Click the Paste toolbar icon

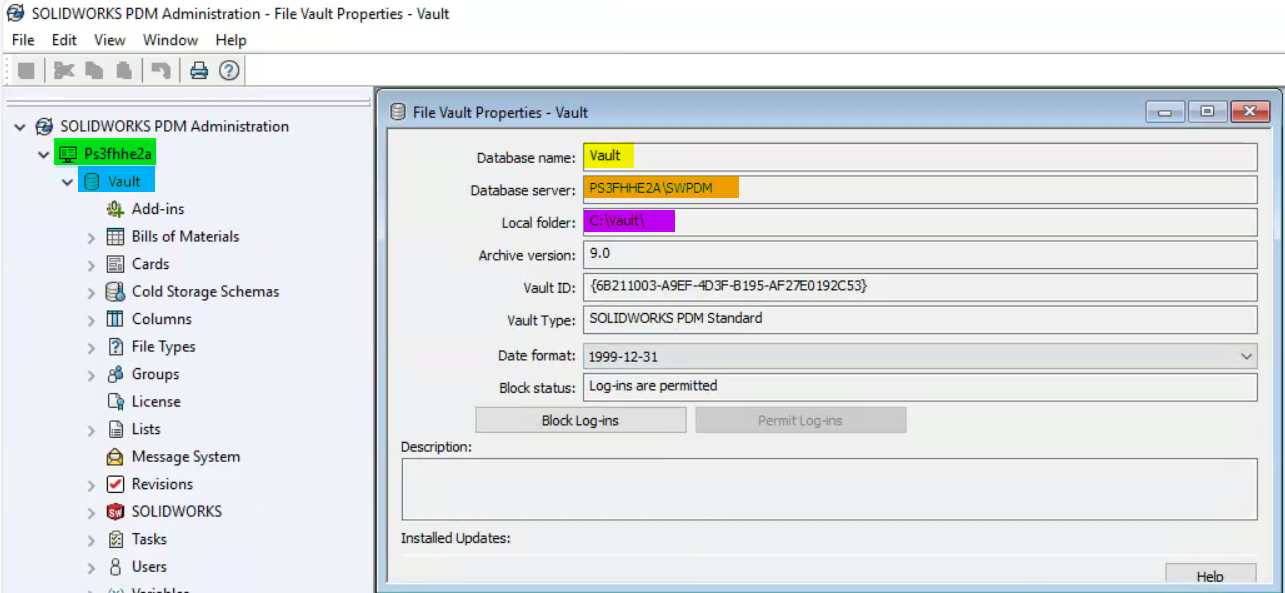(124, 71)
